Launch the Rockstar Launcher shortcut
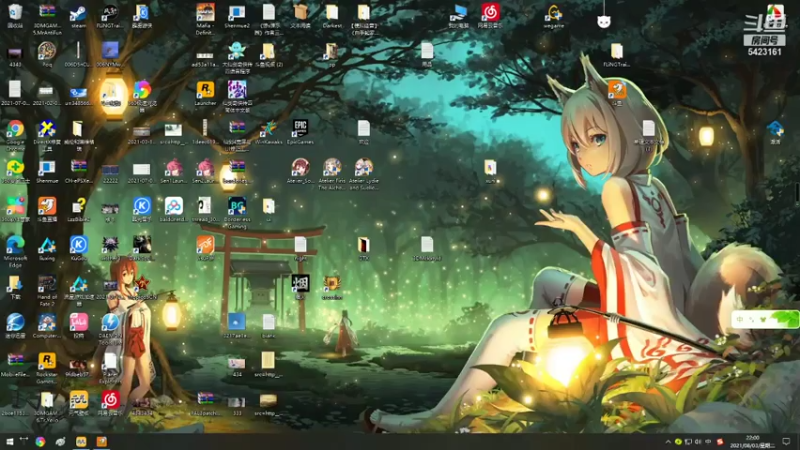Image resolution: width=800 pixels, height=450 pixels. [x=205, y=93]
